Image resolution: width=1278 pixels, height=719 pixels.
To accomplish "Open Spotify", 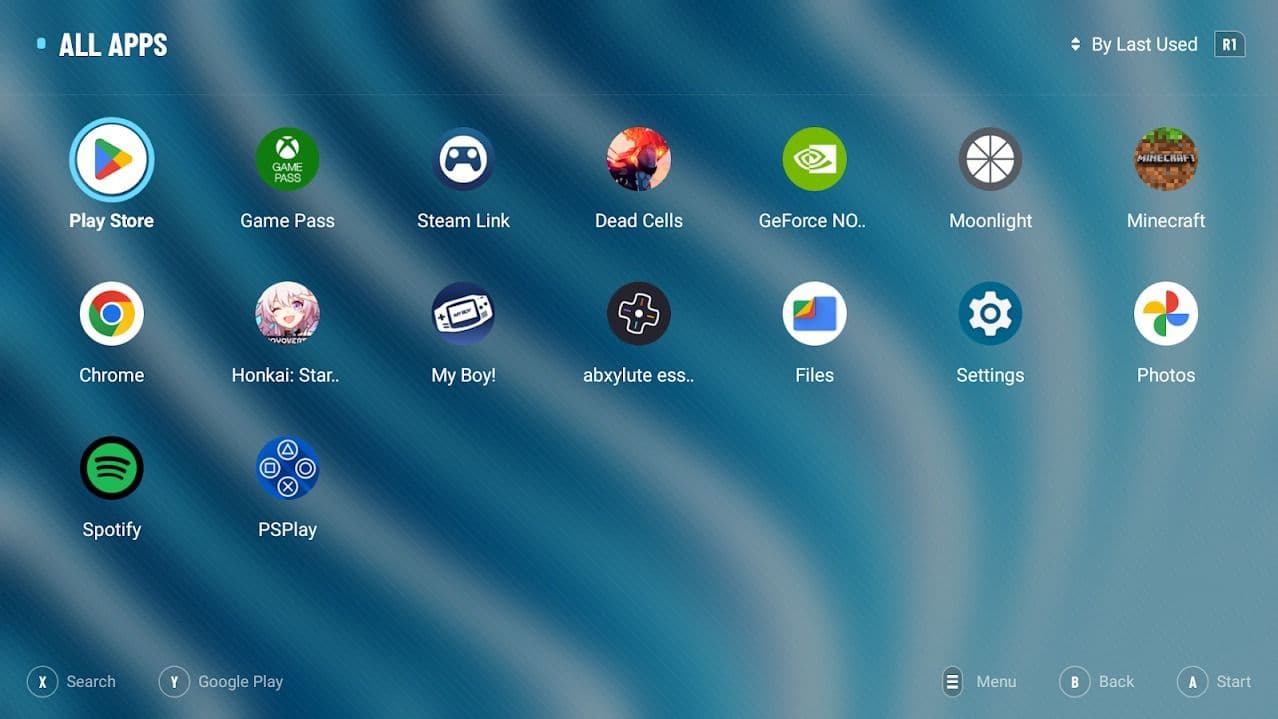I will tap(111, 468).
